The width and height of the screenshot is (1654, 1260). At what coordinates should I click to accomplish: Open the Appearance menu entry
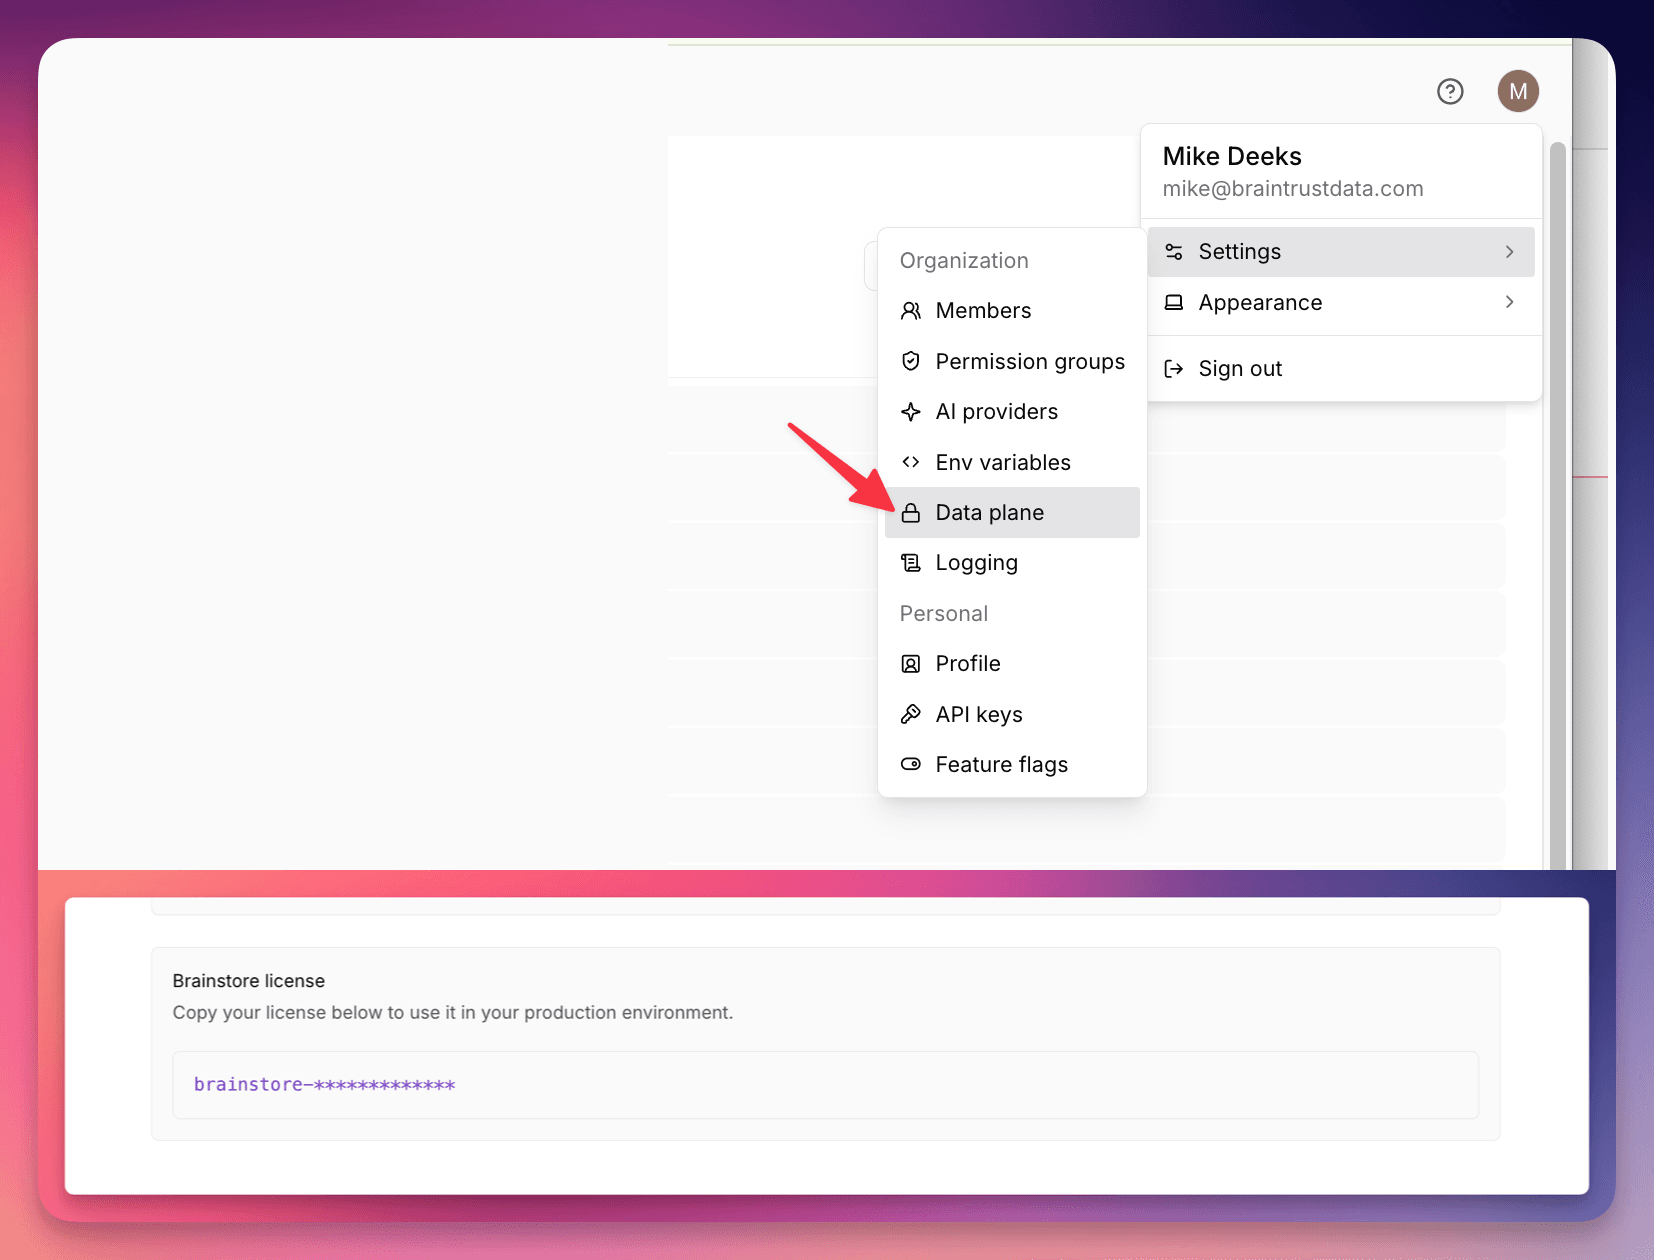(x=1260, y=302)
